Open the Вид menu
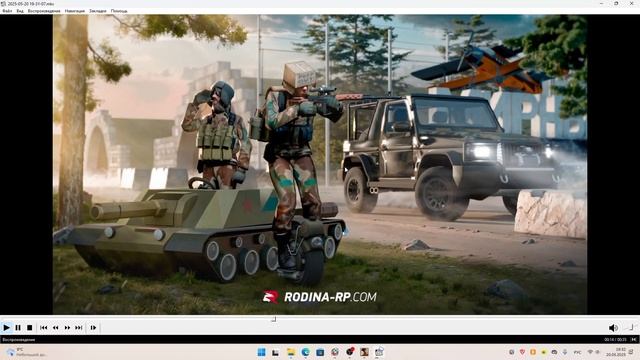 [x=20, y=11]
